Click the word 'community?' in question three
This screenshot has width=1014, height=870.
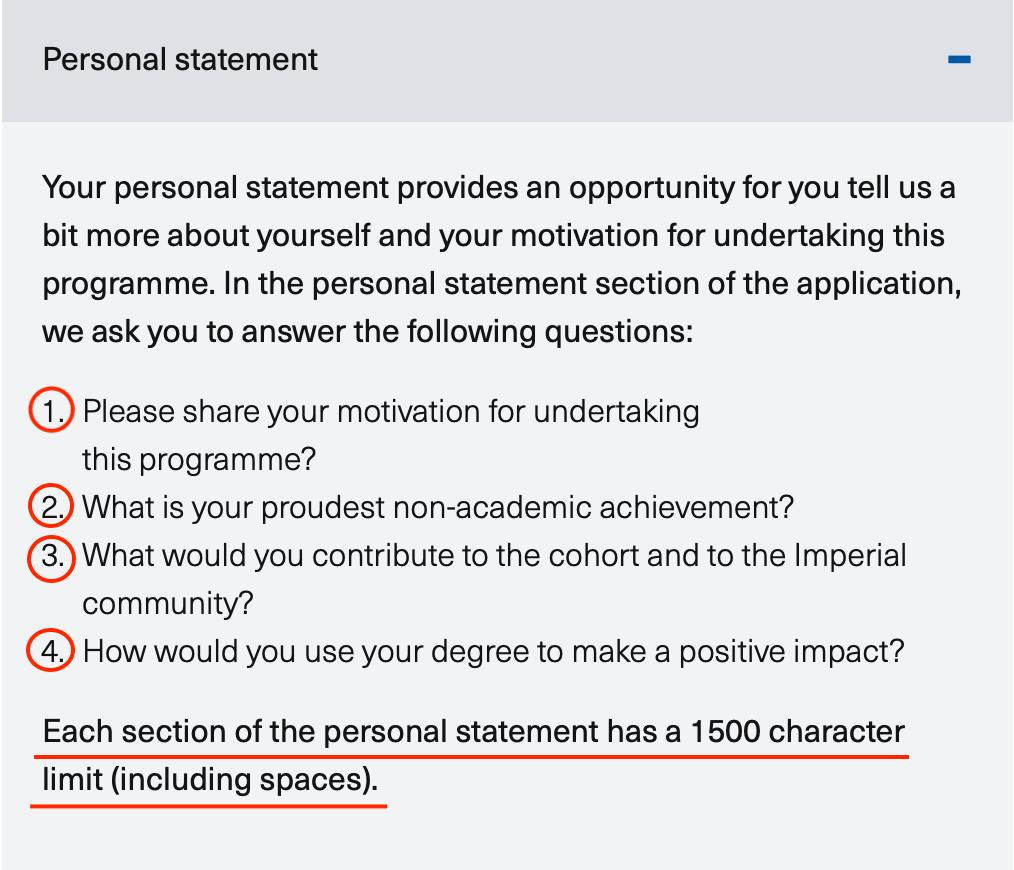click(167, 604)
